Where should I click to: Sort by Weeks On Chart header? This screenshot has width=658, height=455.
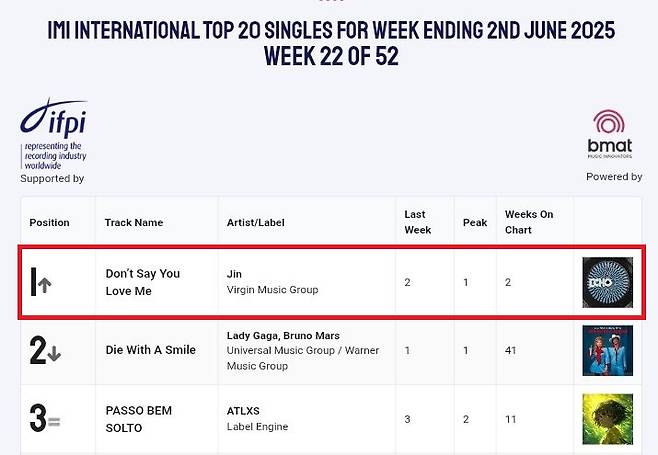click(x=529, y=222)
